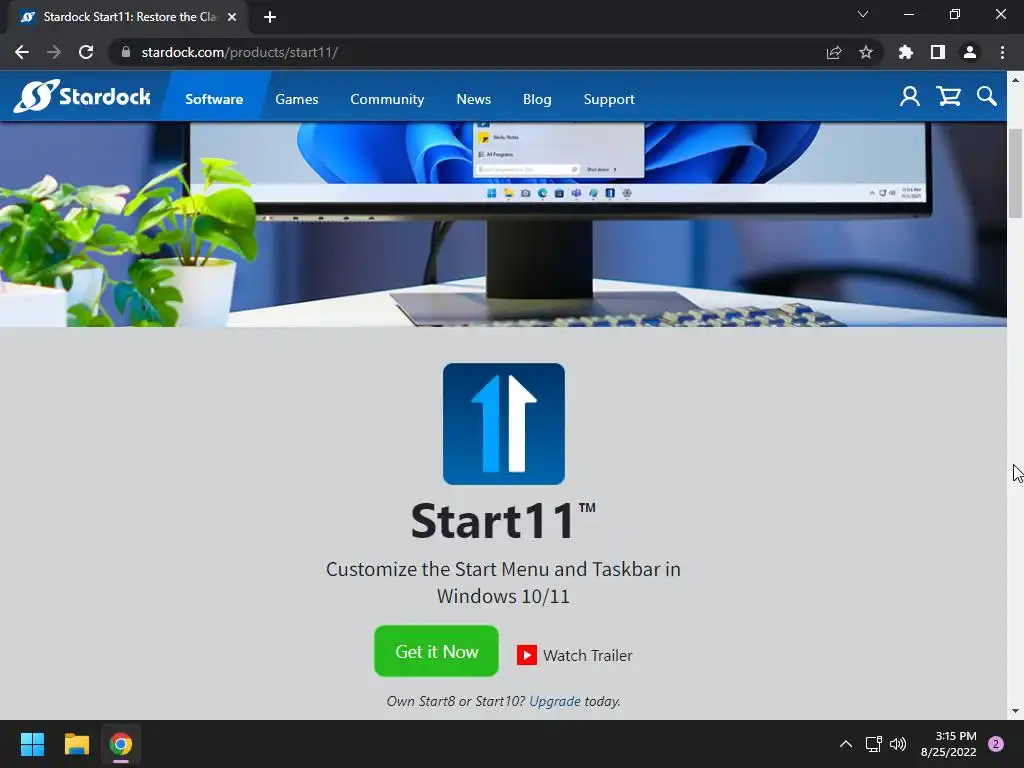This screenshot has height=768, width=1024.
Task: Click the hero monitor banner image
Action: (503, 224)
